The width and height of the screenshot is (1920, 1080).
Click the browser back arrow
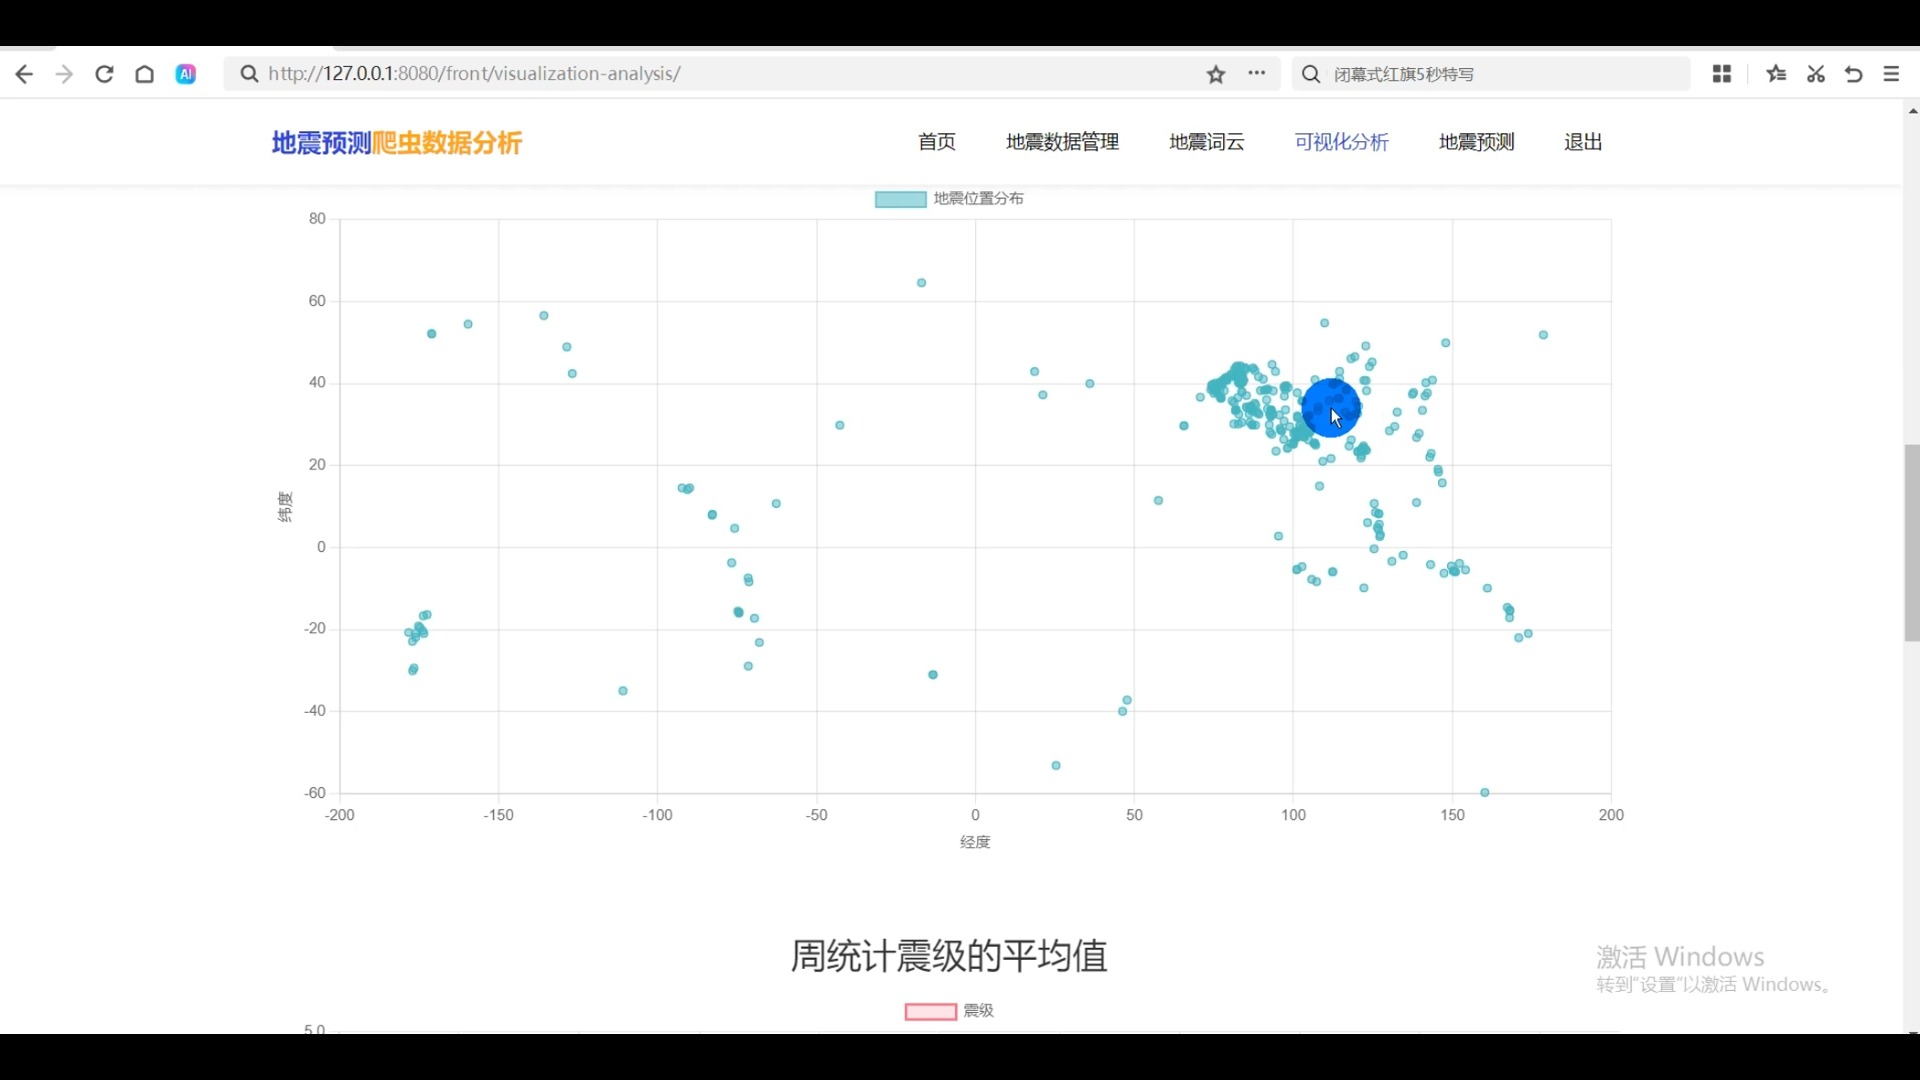24,74
